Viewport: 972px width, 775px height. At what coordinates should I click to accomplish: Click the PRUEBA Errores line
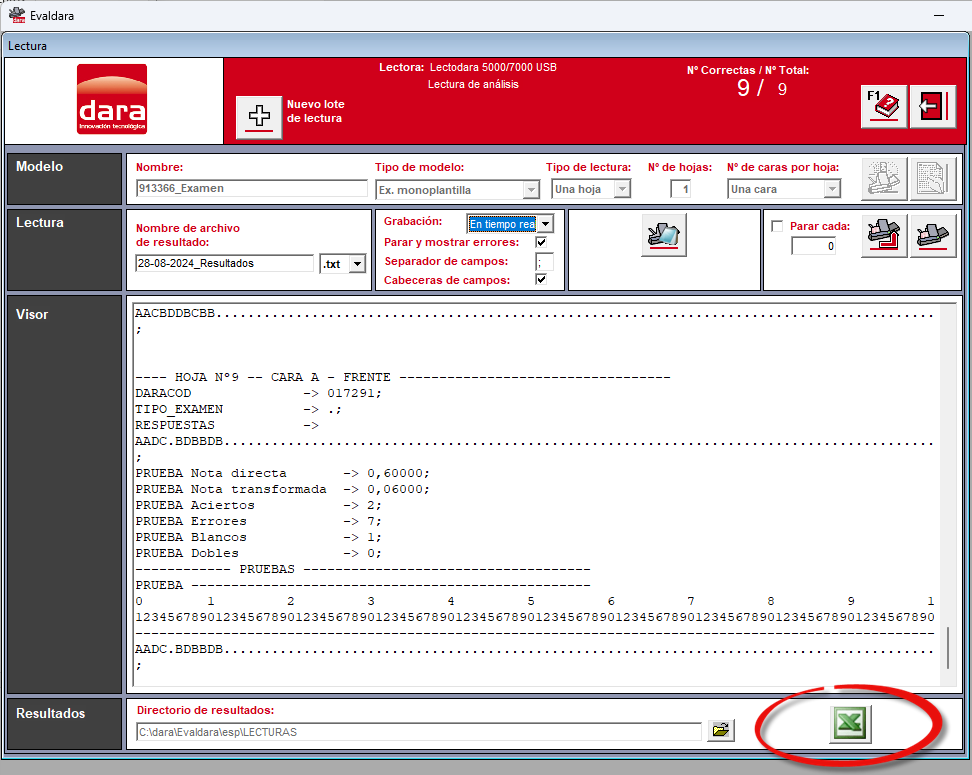pos(258,521)
